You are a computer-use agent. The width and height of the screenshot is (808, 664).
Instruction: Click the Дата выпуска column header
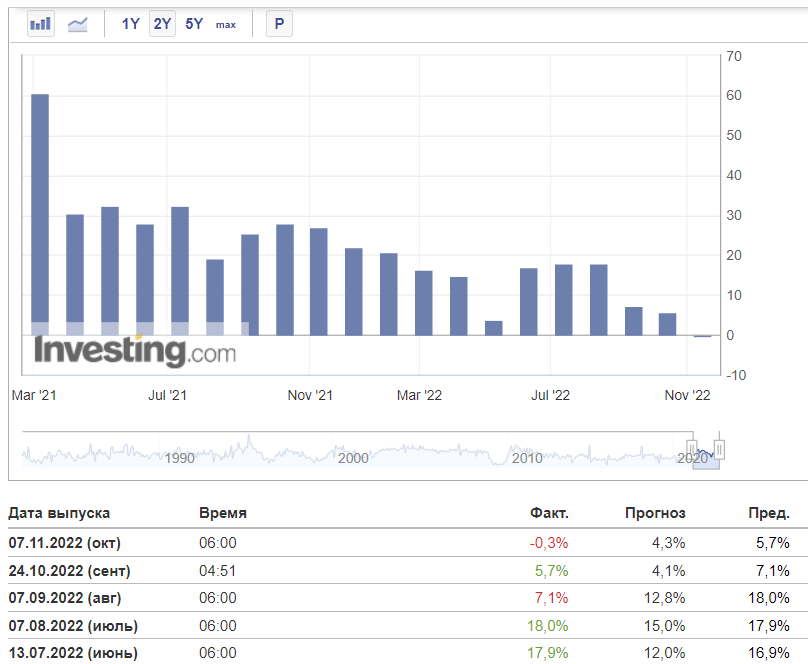click(60, 513)
